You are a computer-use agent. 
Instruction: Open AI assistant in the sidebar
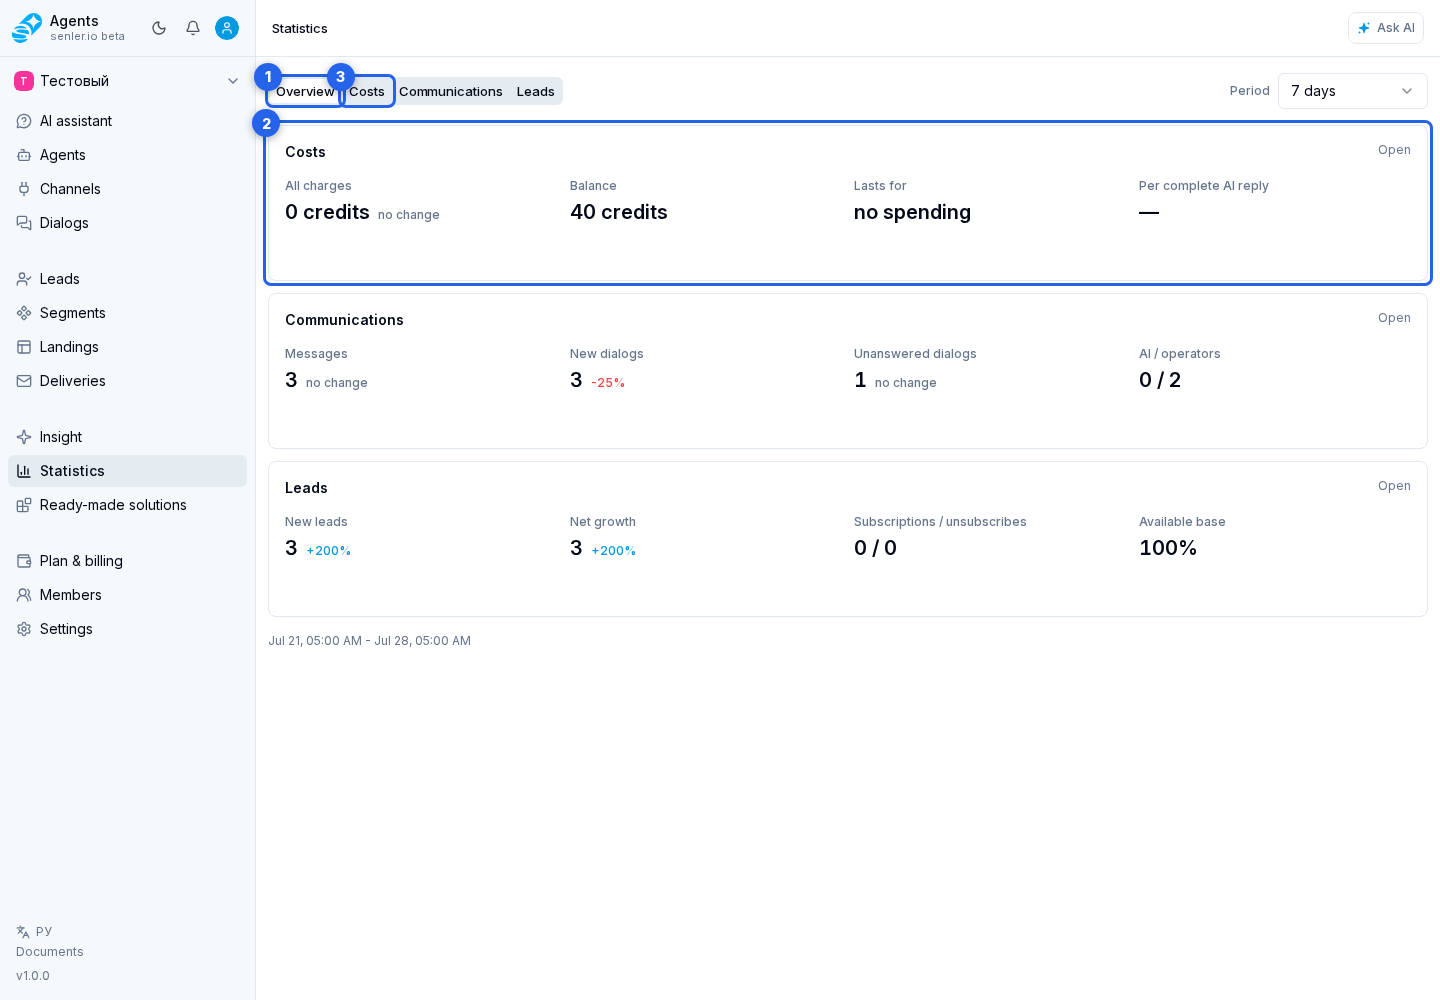127,121
